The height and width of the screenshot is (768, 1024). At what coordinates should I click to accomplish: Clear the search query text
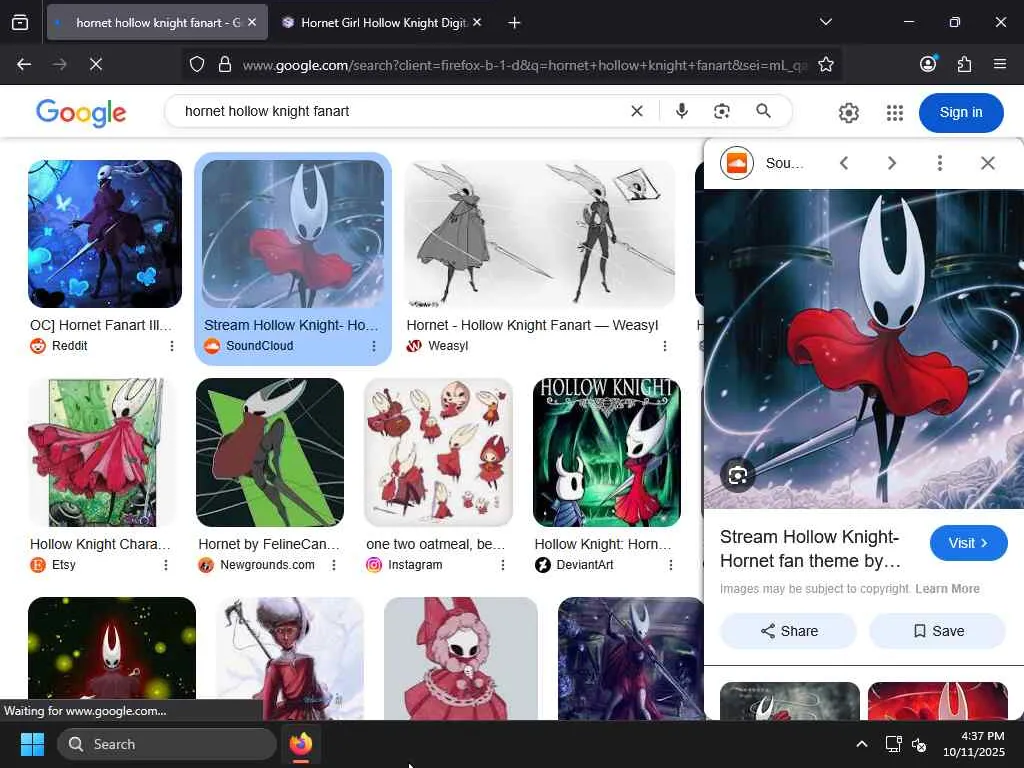pyautogui.click(x=637, y=112)
